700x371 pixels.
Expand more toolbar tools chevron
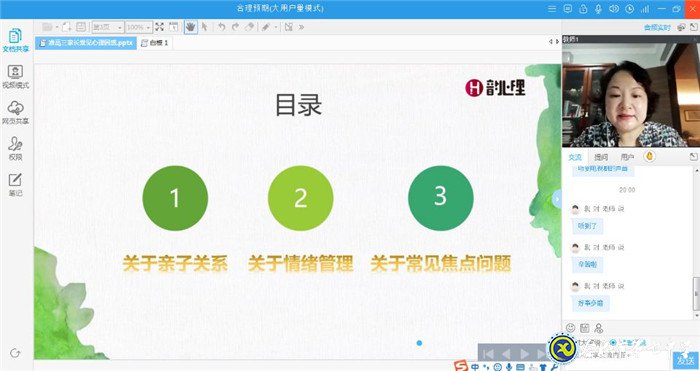(x=301, y=27)
